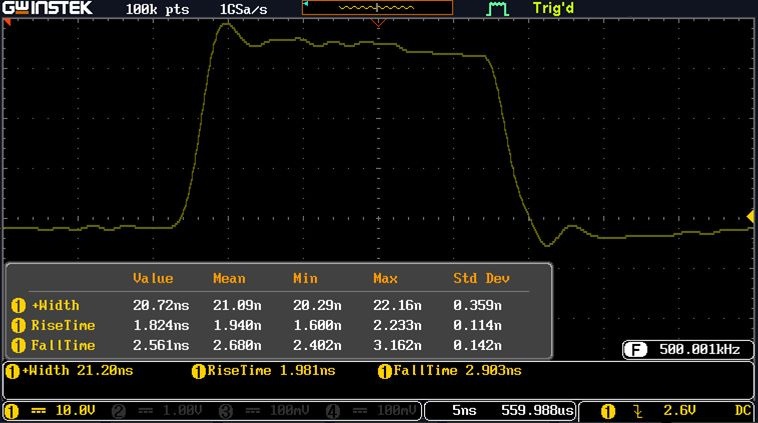Click the 500.001kHz frequency readout
Viewport: 758px width, 423px height.
(x=700, y=350)
